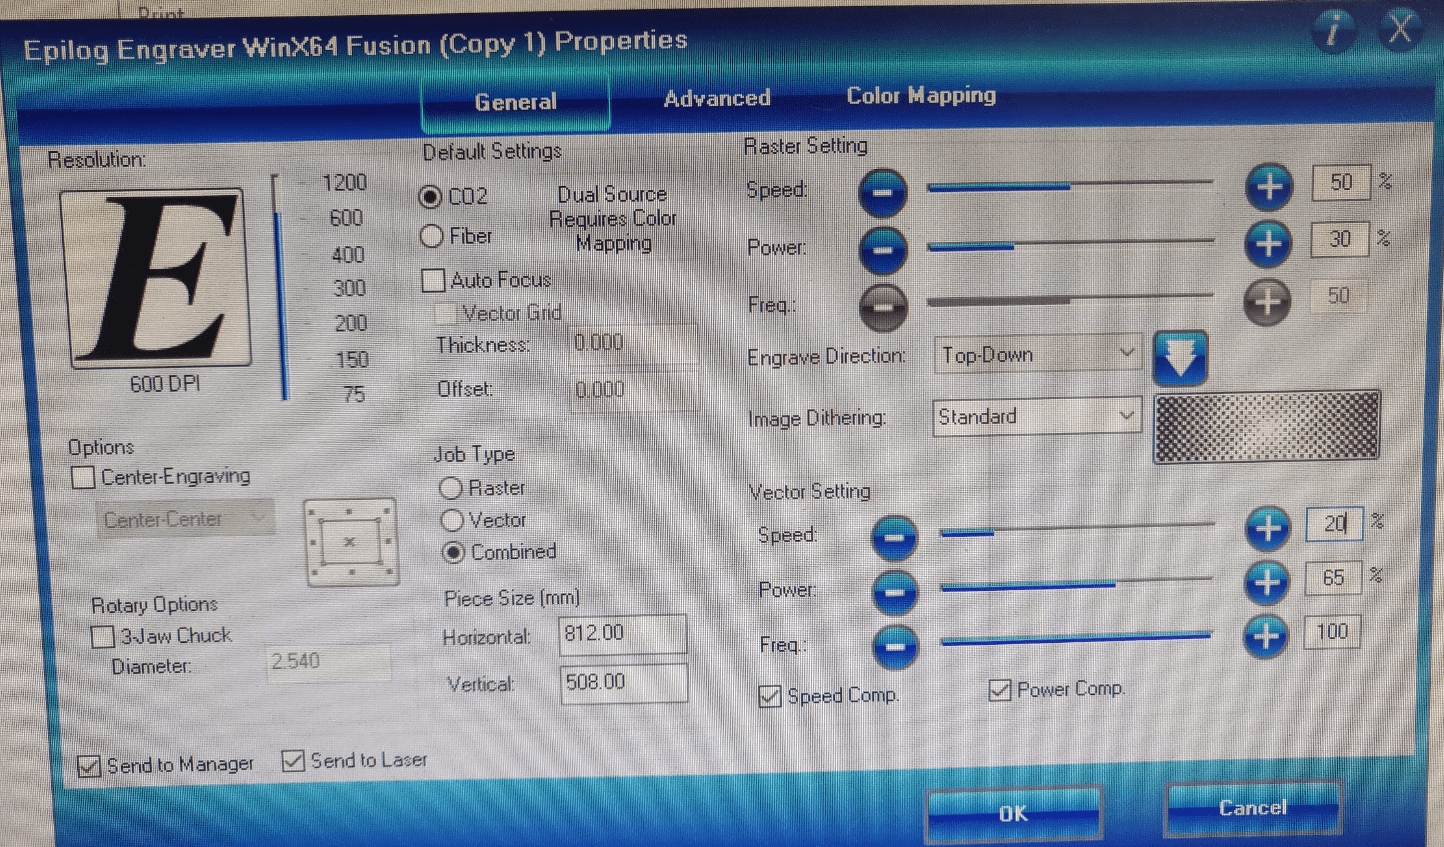
Task: Decrease Raster Power with minus button
Action: pos(883,249)
